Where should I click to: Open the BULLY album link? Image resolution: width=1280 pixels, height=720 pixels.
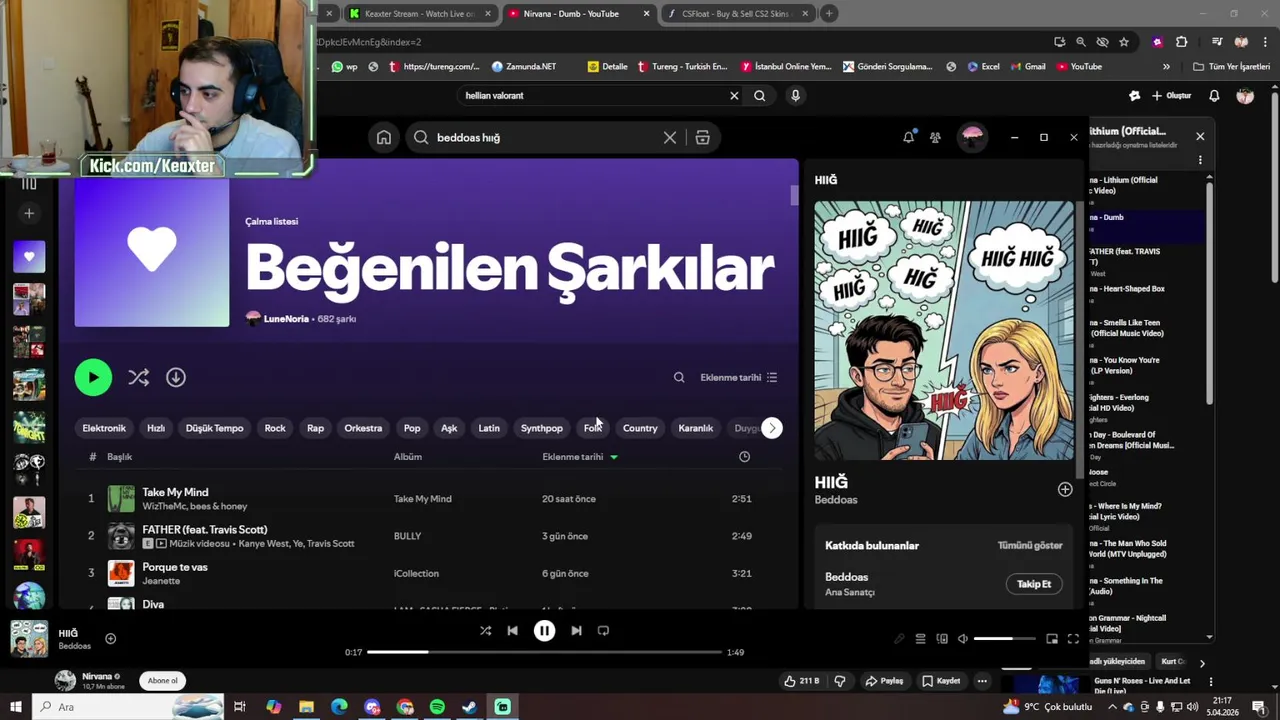pyautogui.click(x=407, y=536)
